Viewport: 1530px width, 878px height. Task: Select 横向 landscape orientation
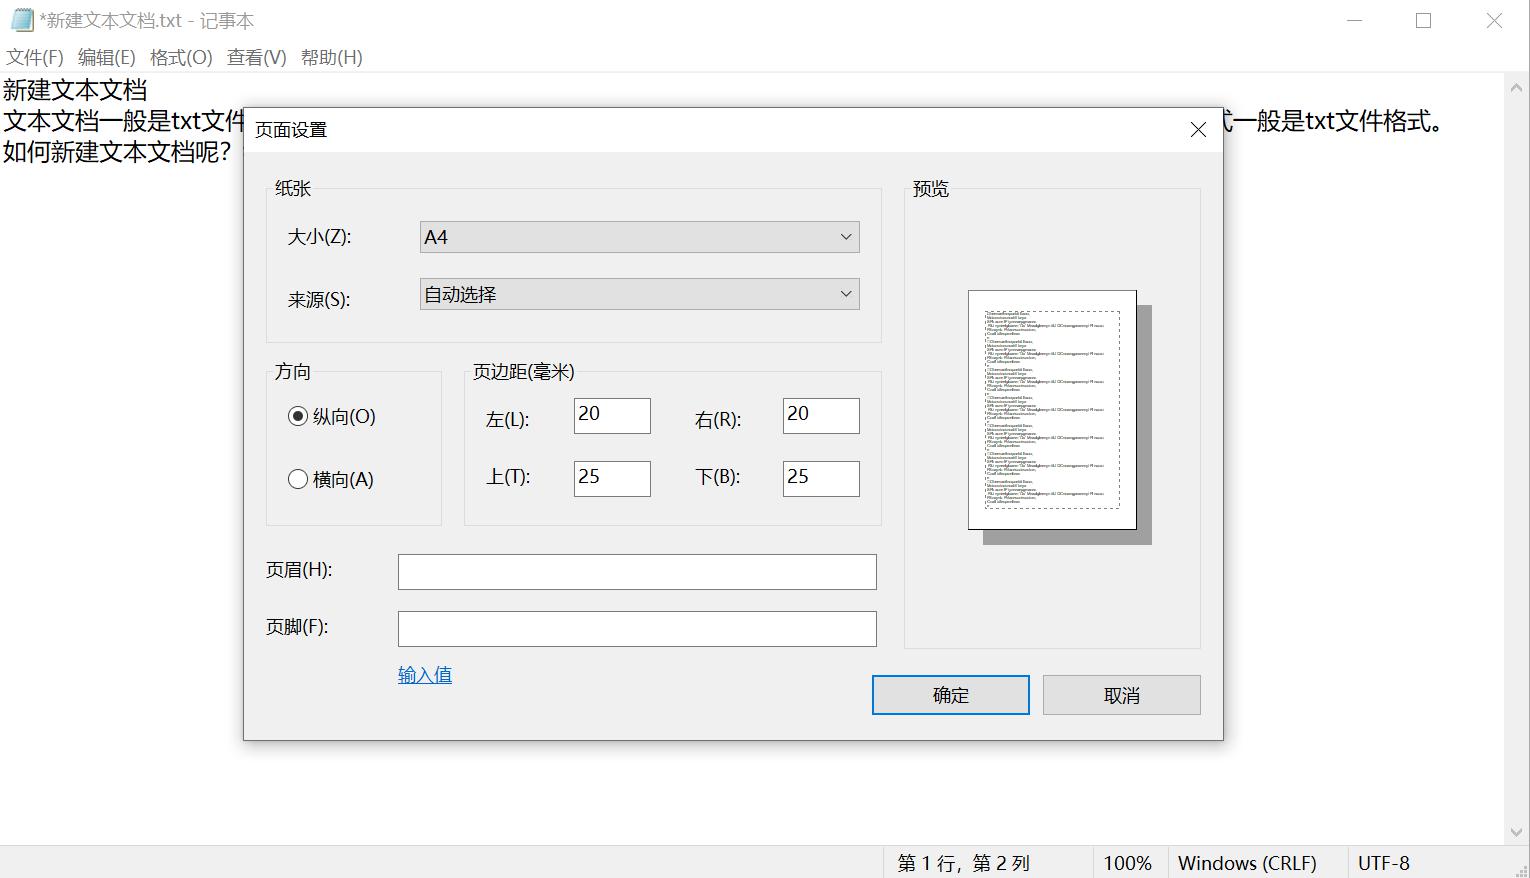click(x=298, y=480)
